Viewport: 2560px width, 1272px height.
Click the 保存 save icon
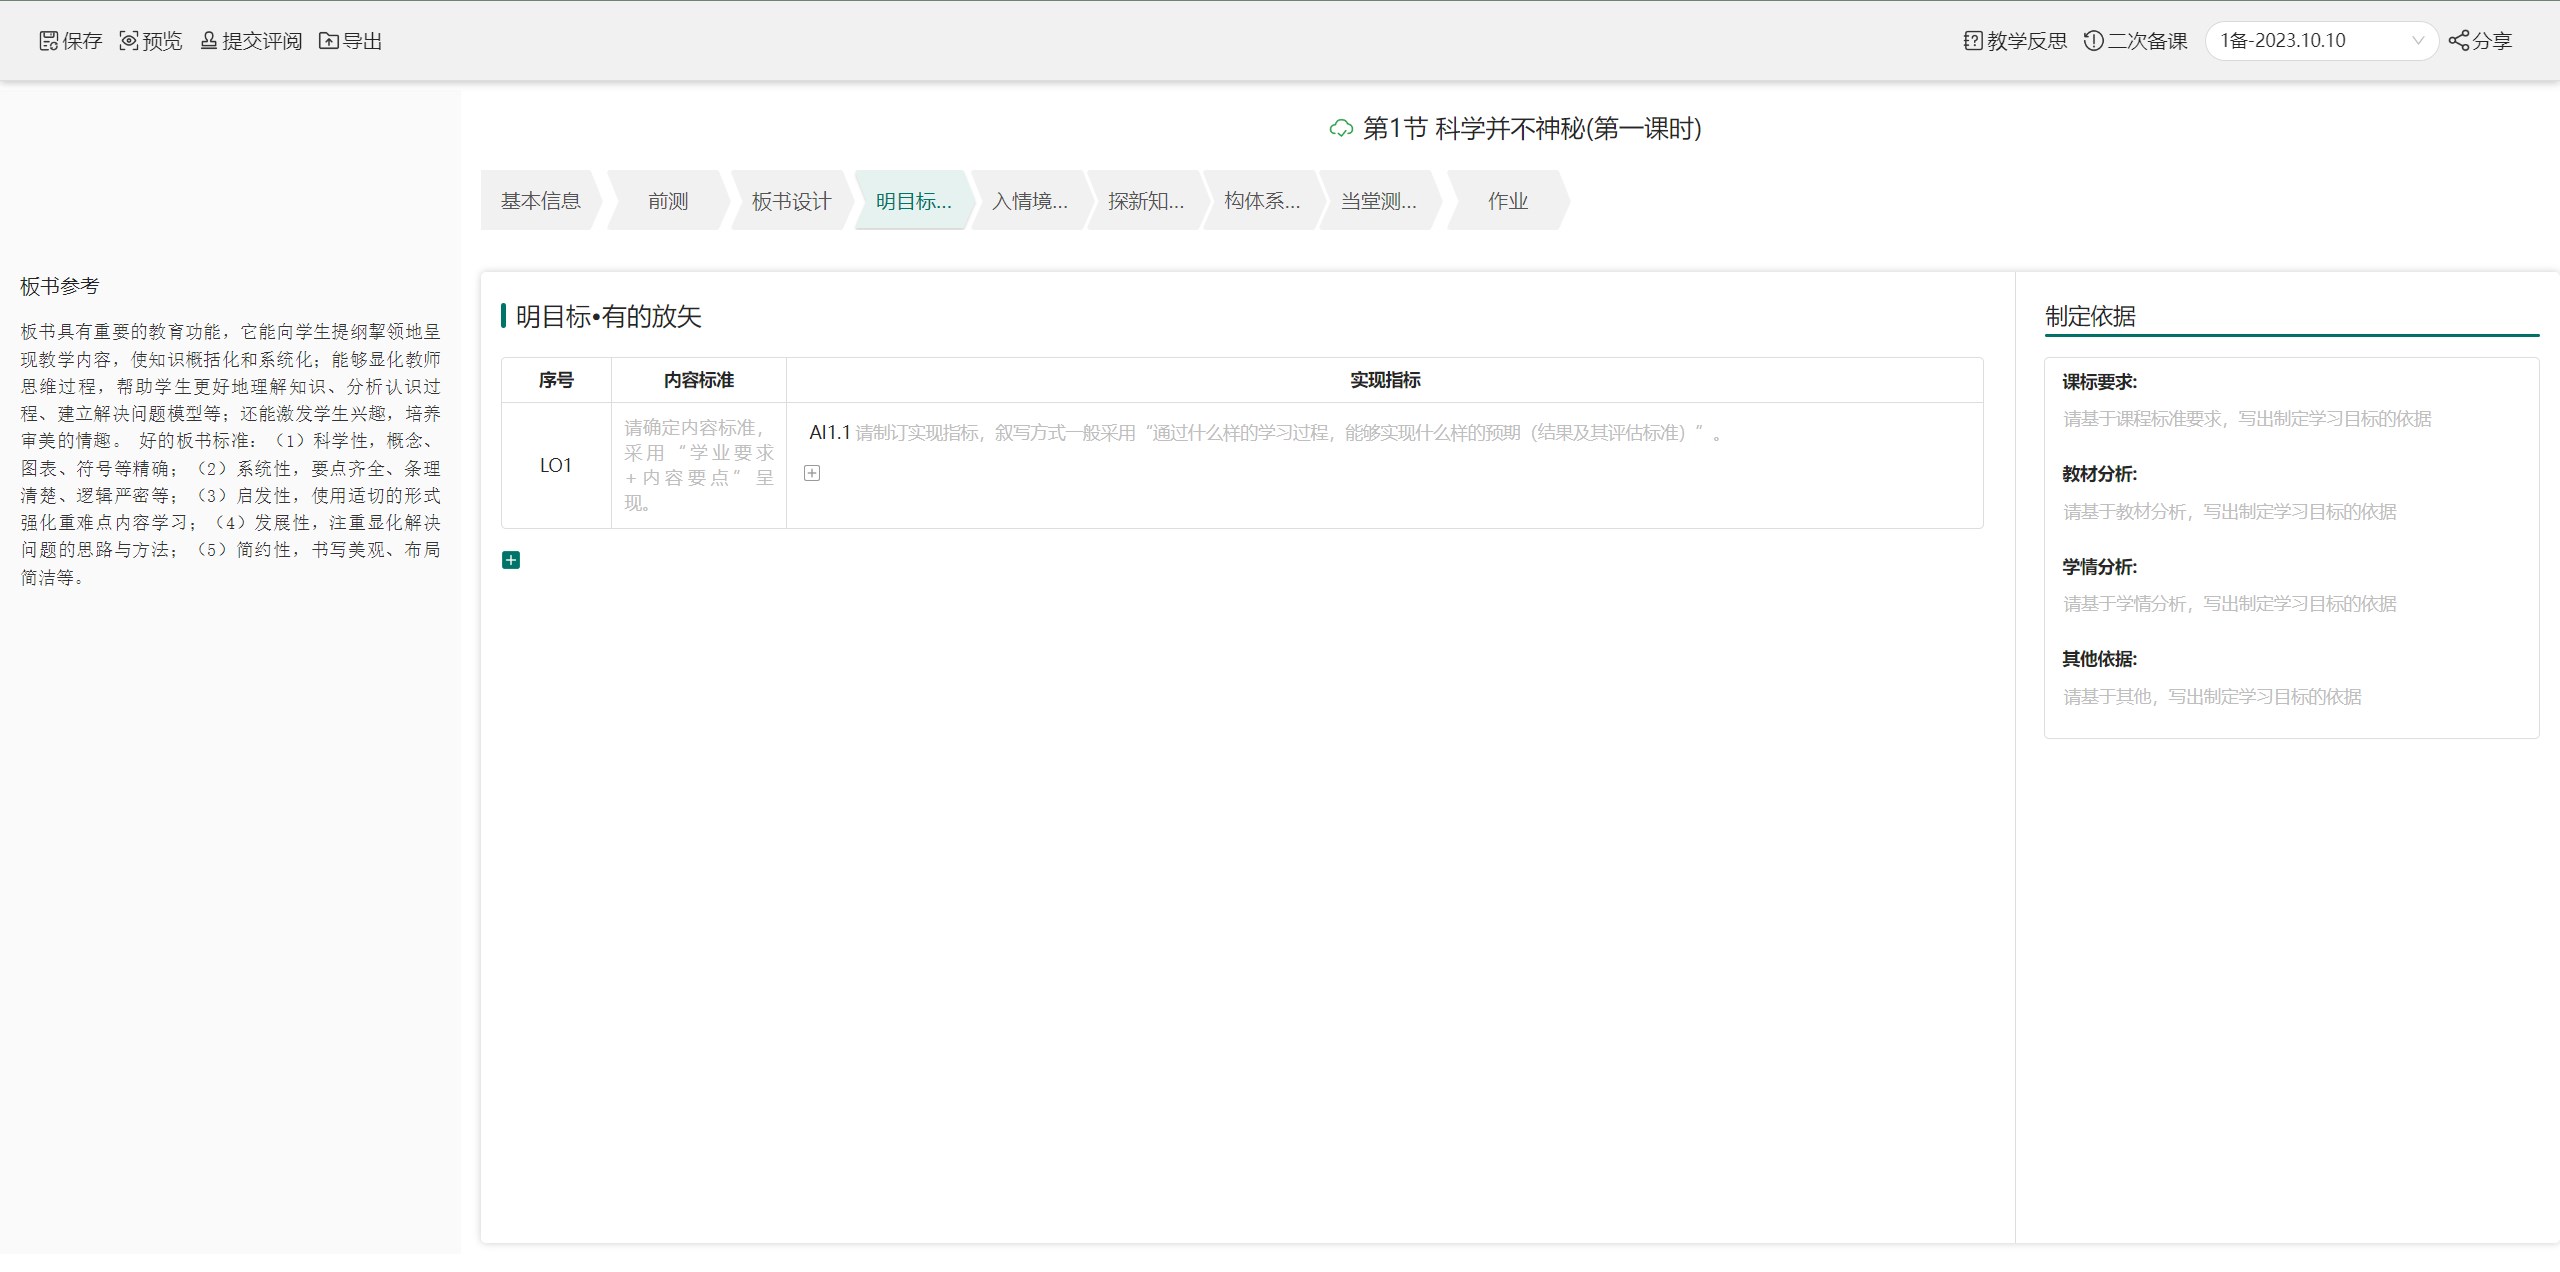coord(48,41)
